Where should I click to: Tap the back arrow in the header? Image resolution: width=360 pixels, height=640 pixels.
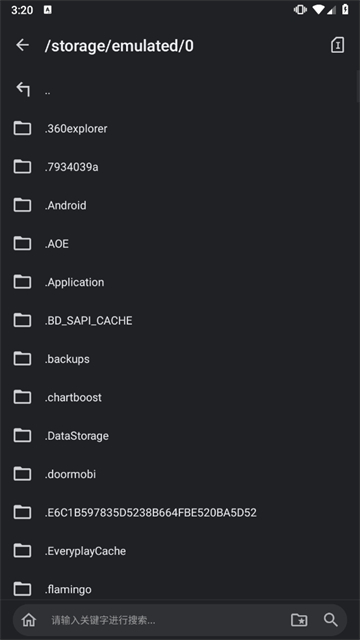22,45
